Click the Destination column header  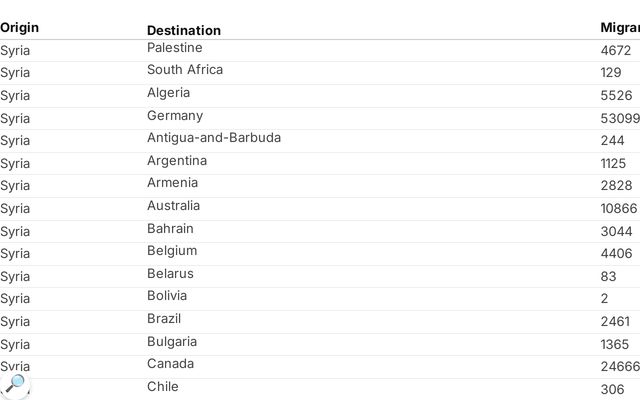pos(184,30)
